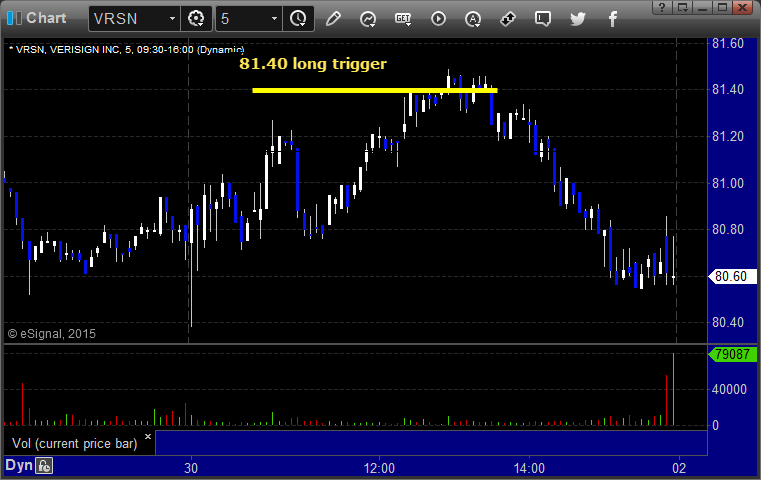Open the GET tools menu icon
The width and height of the screenshot is (761, 480).
point(403,19)
